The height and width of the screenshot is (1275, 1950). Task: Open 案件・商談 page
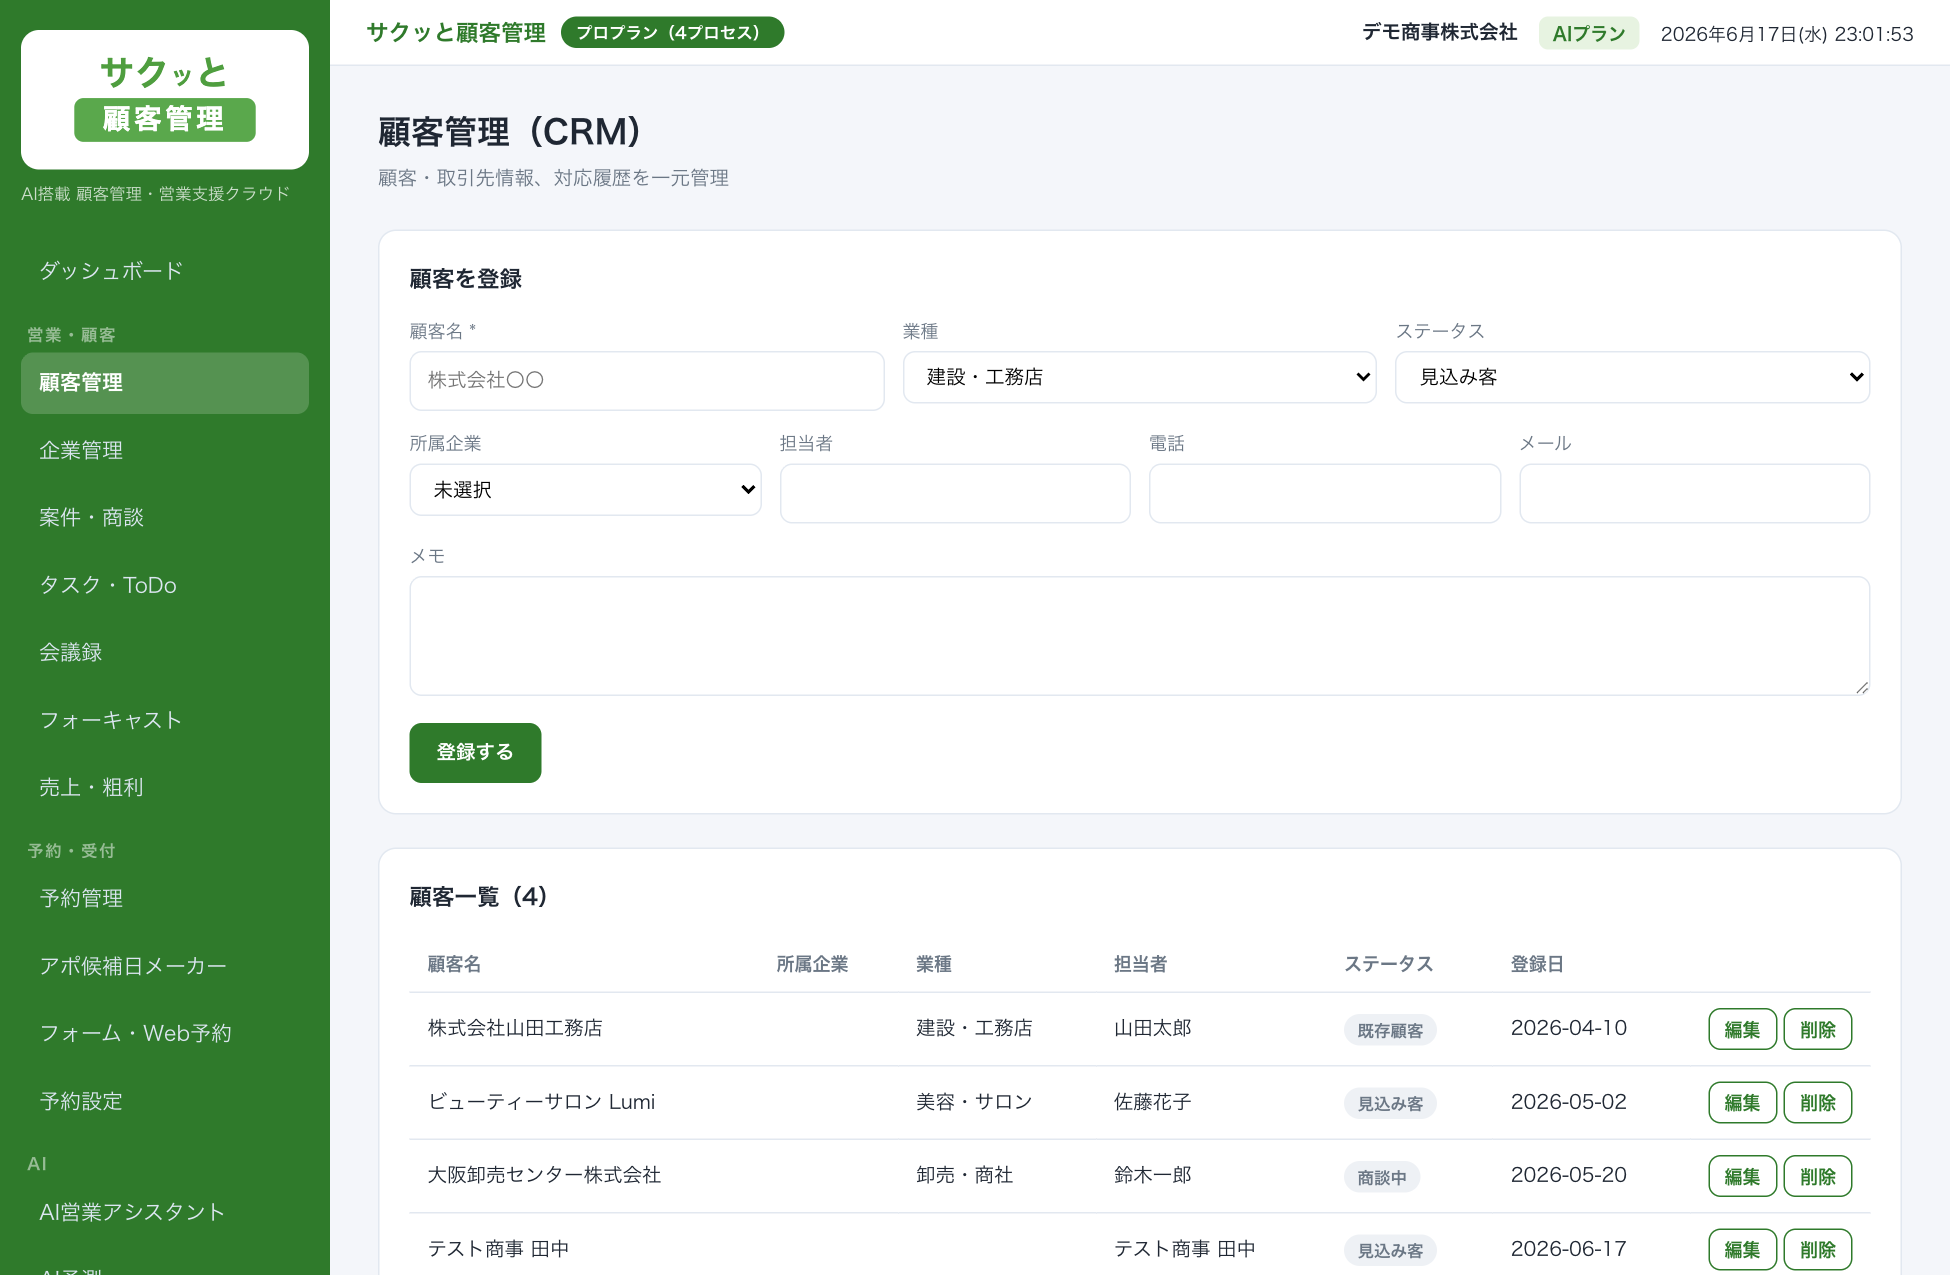165,518
